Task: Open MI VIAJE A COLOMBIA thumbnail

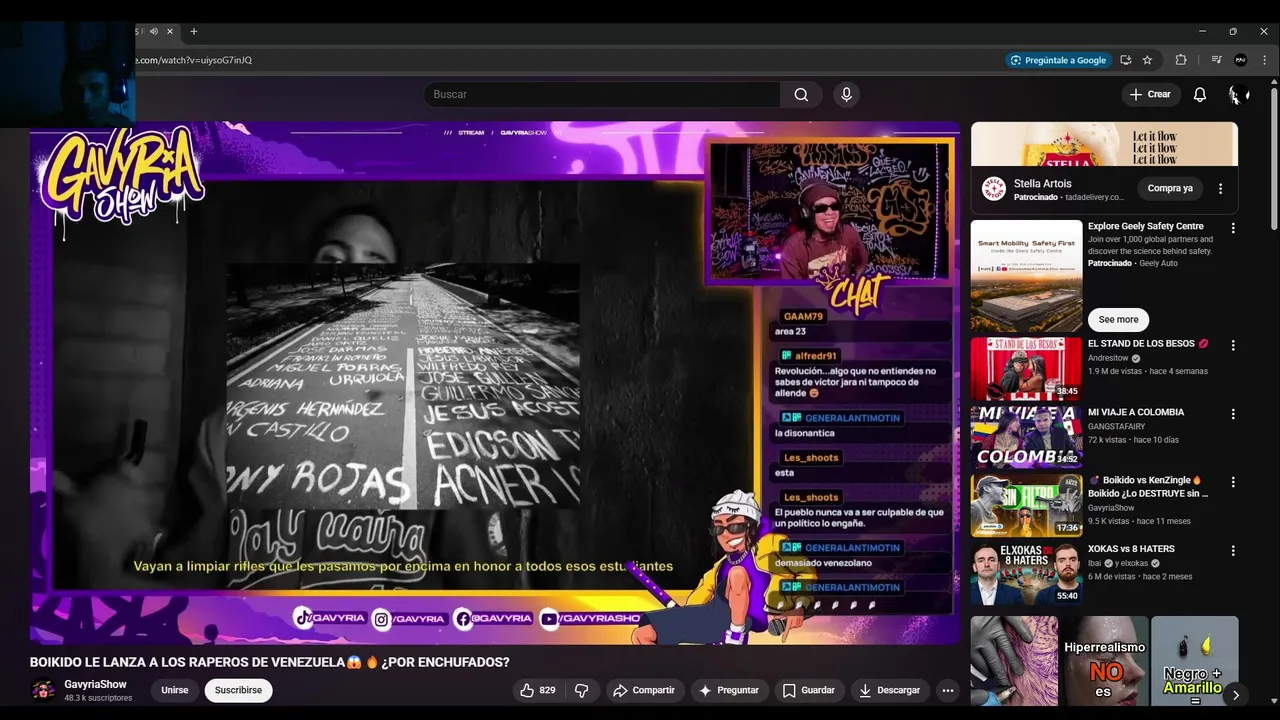Action: click(1026, 437)
